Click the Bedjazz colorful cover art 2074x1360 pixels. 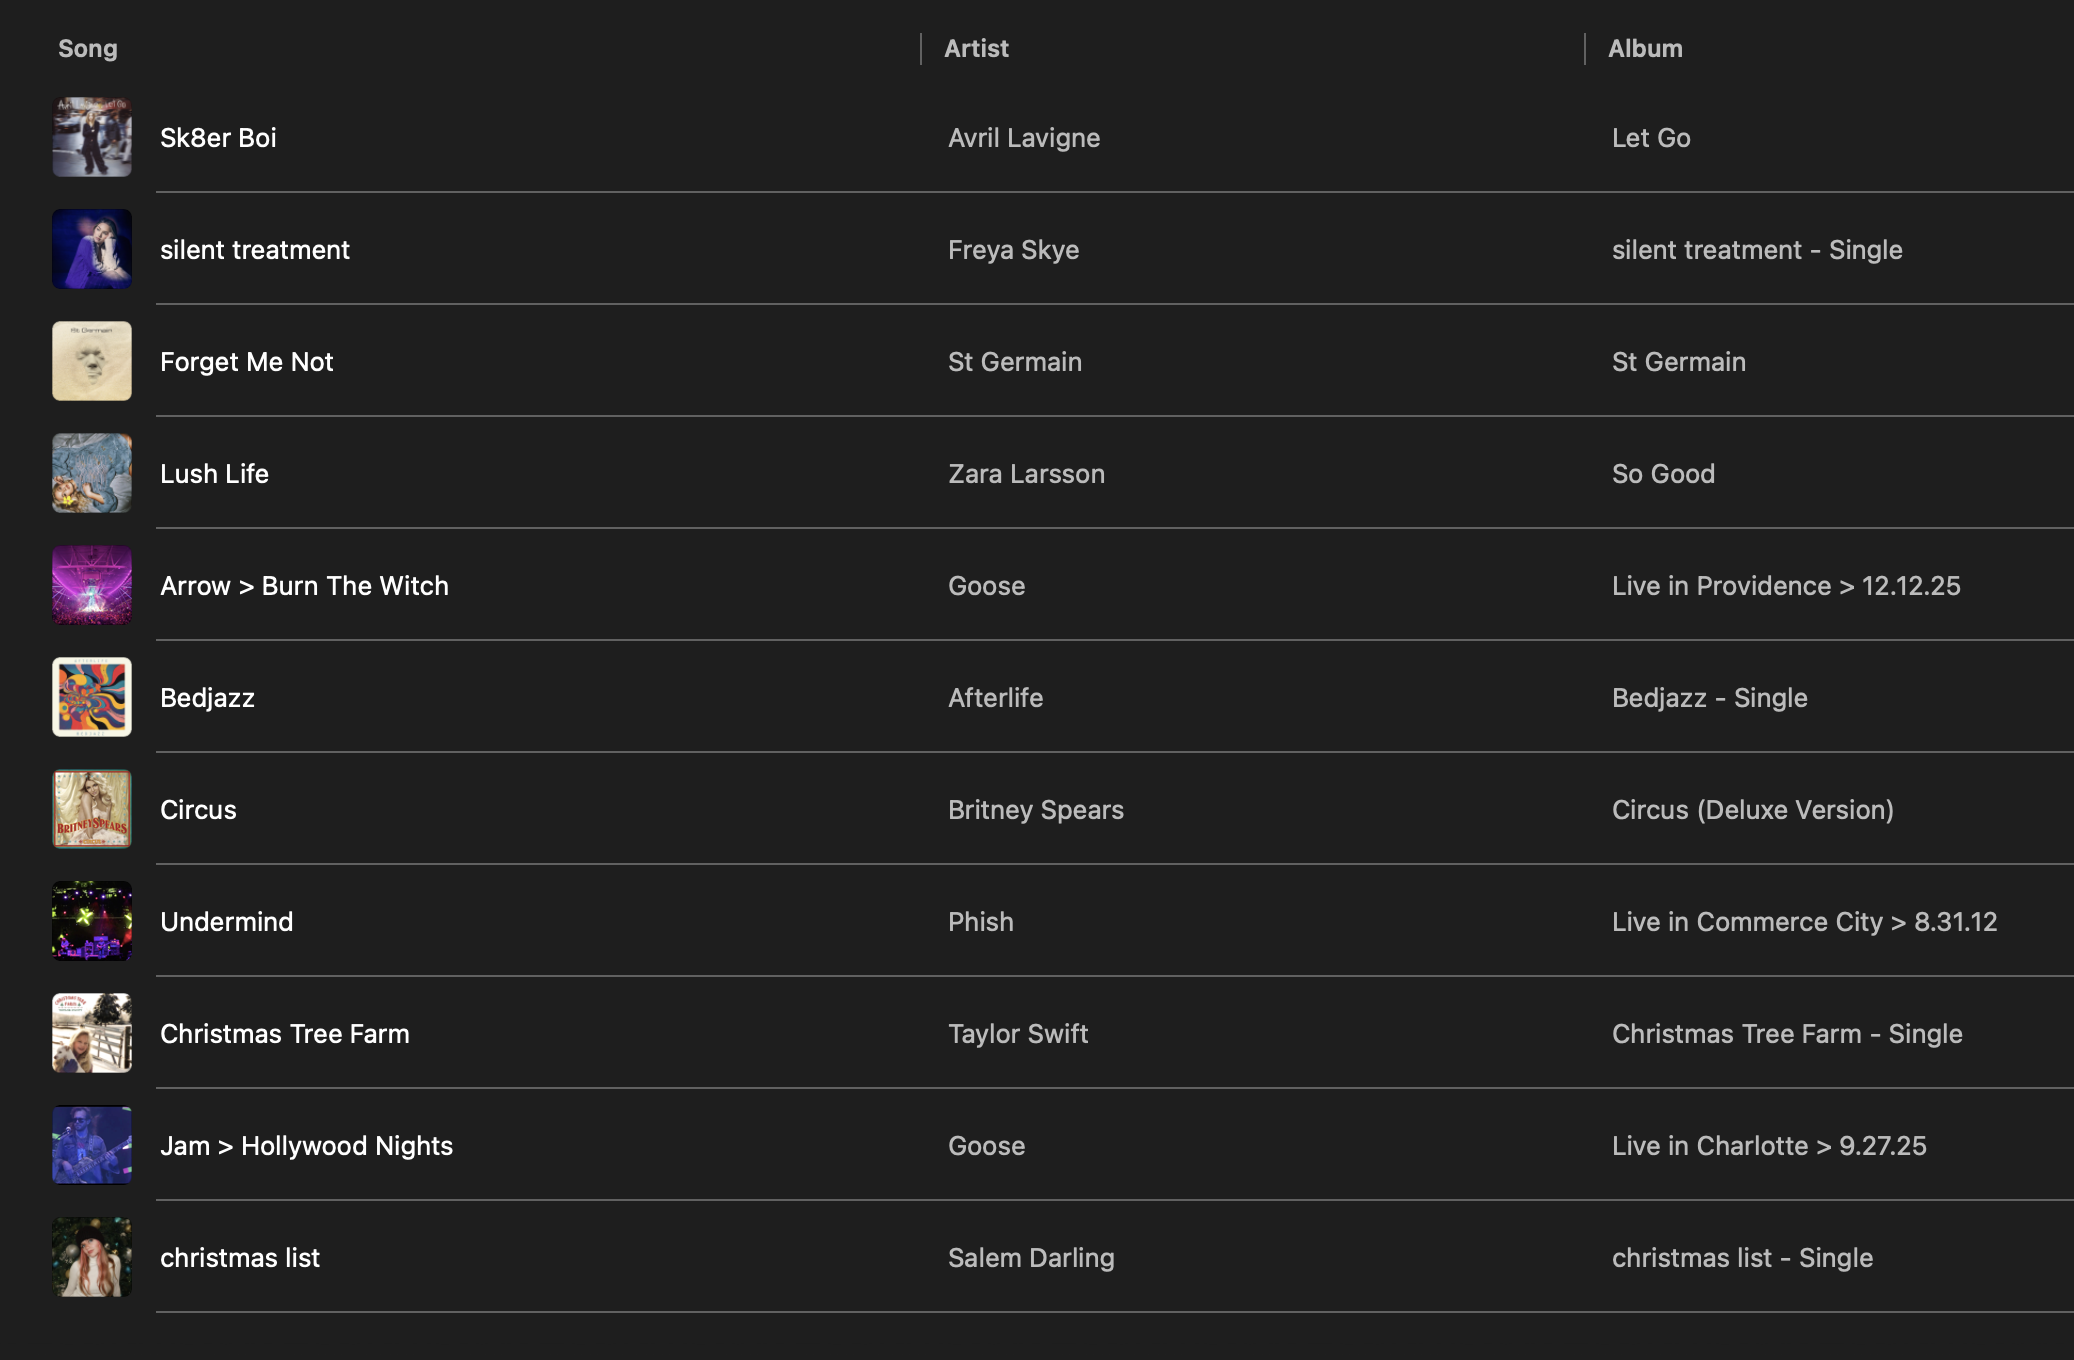92,697
